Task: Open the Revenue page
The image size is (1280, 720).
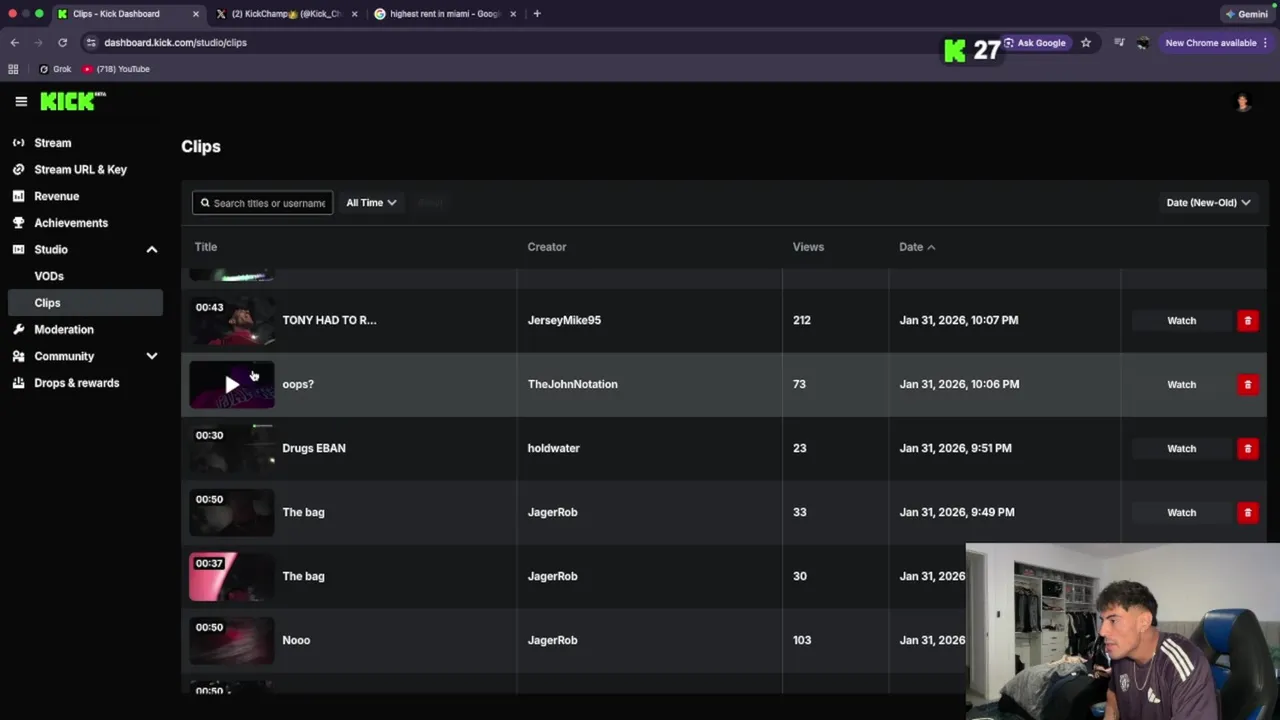Action: (x=56, y=196)
